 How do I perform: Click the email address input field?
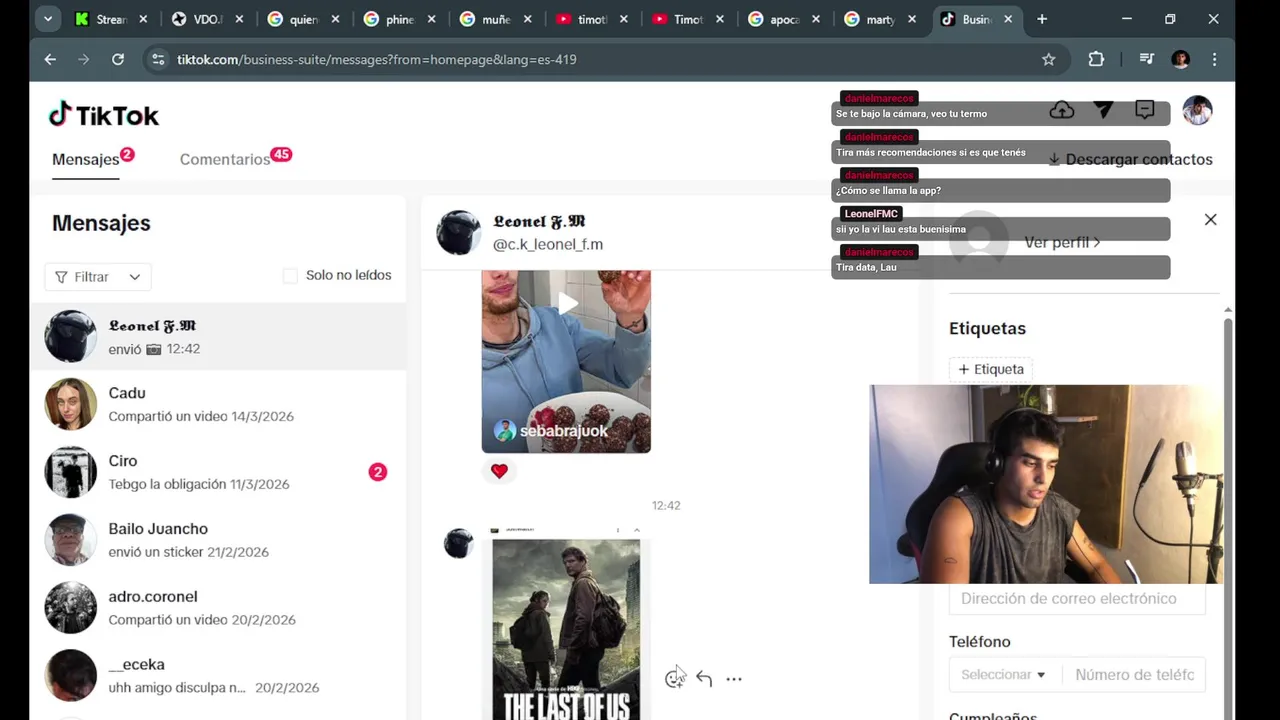pos(1077,598)
